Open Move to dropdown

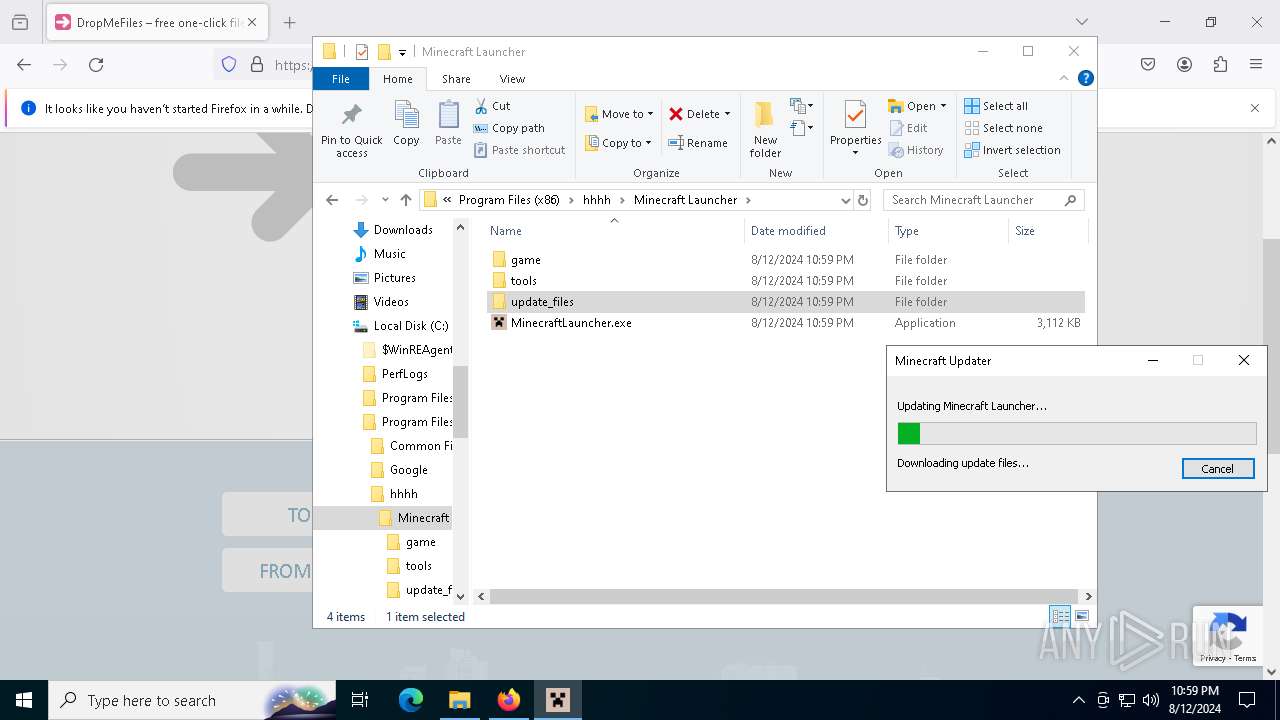click(x=618, y=114)
